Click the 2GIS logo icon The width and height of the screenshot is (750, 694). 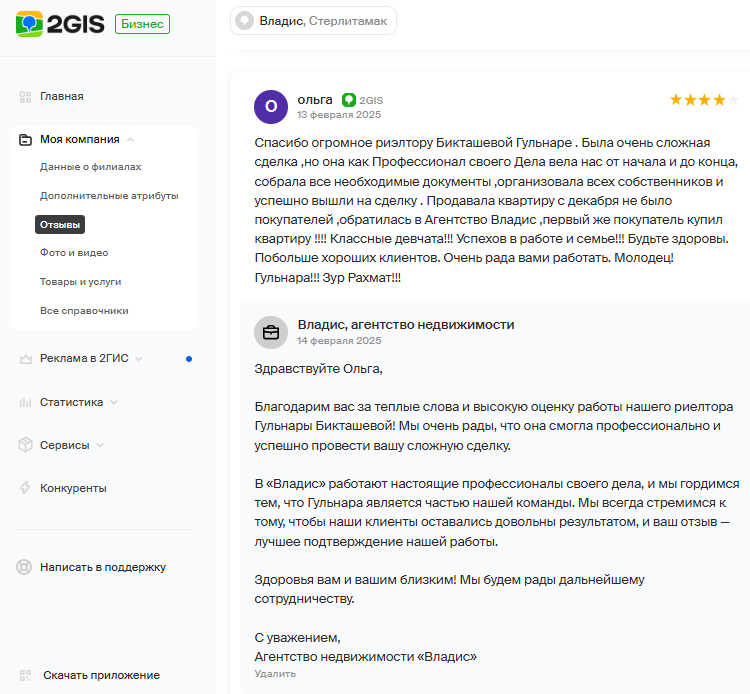click(x=29, y=24)
